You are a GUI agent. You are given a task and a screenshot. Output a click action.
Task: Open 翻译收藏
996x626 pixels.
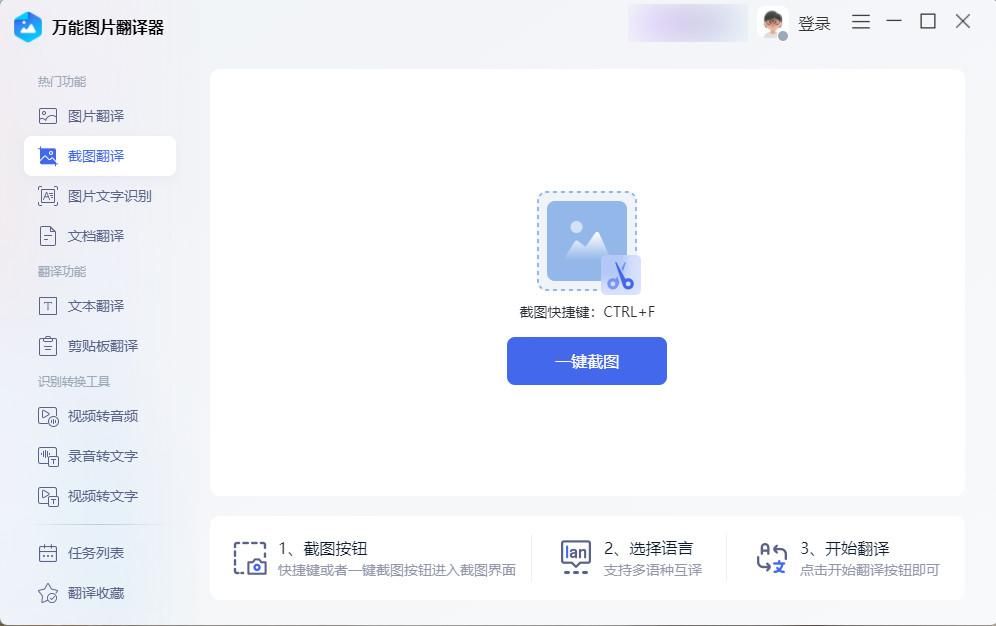coord(100,594)
